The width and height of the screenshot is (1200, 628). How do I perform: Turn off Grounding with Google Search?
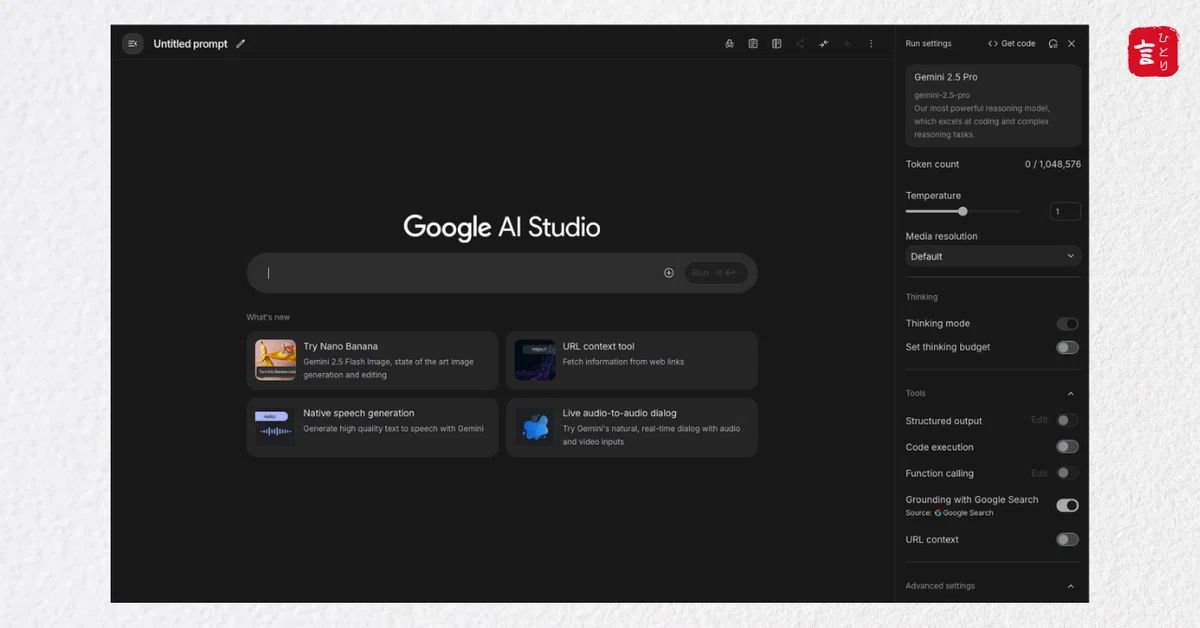[x=1068, y=505]
